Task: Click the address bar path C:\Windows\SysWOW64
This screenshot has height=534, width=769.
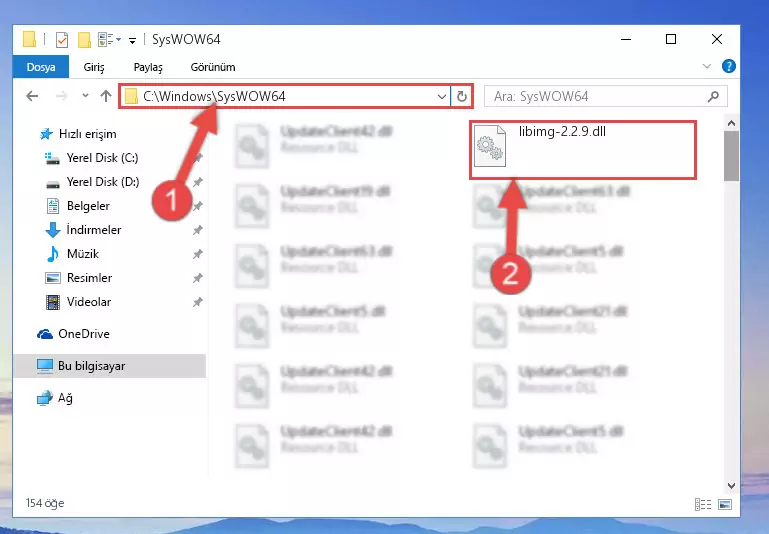Action: (x=214, y=96)
